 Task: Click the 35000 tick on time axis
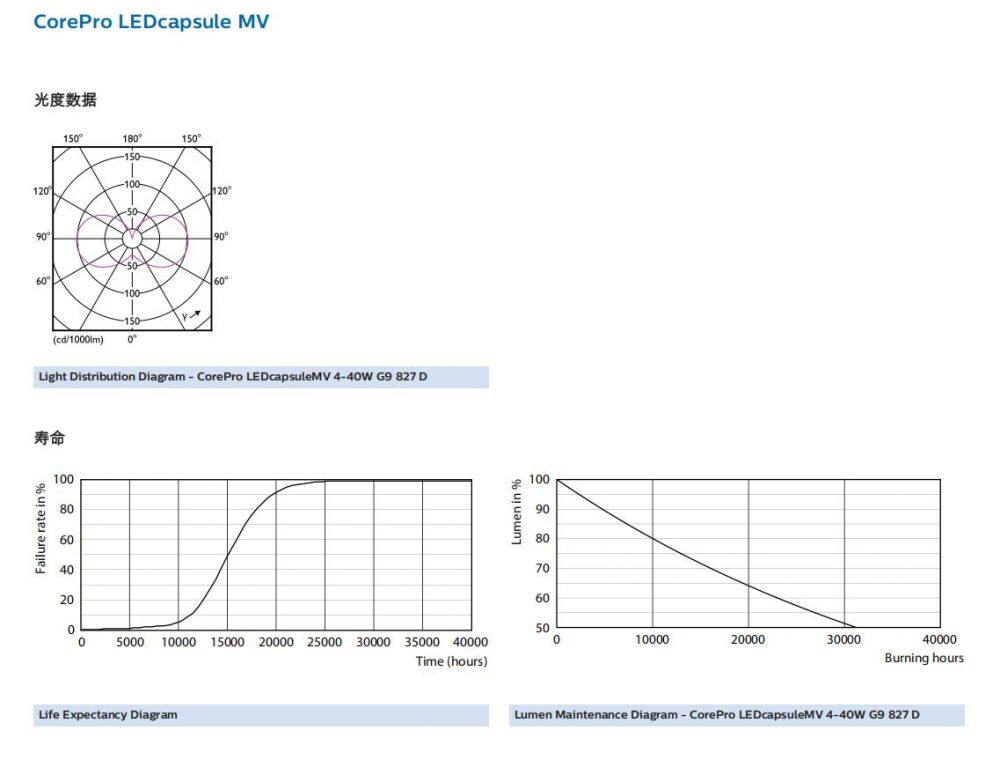pyautogui.click(x=421, y=642)
